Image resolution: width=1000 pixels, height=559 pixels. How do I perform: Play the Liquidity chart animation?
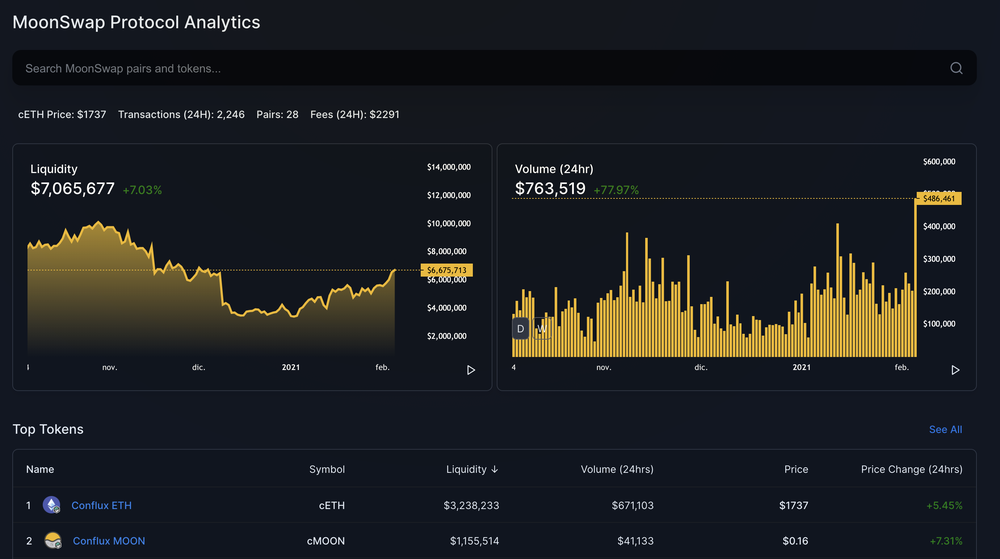coord(471,370)
